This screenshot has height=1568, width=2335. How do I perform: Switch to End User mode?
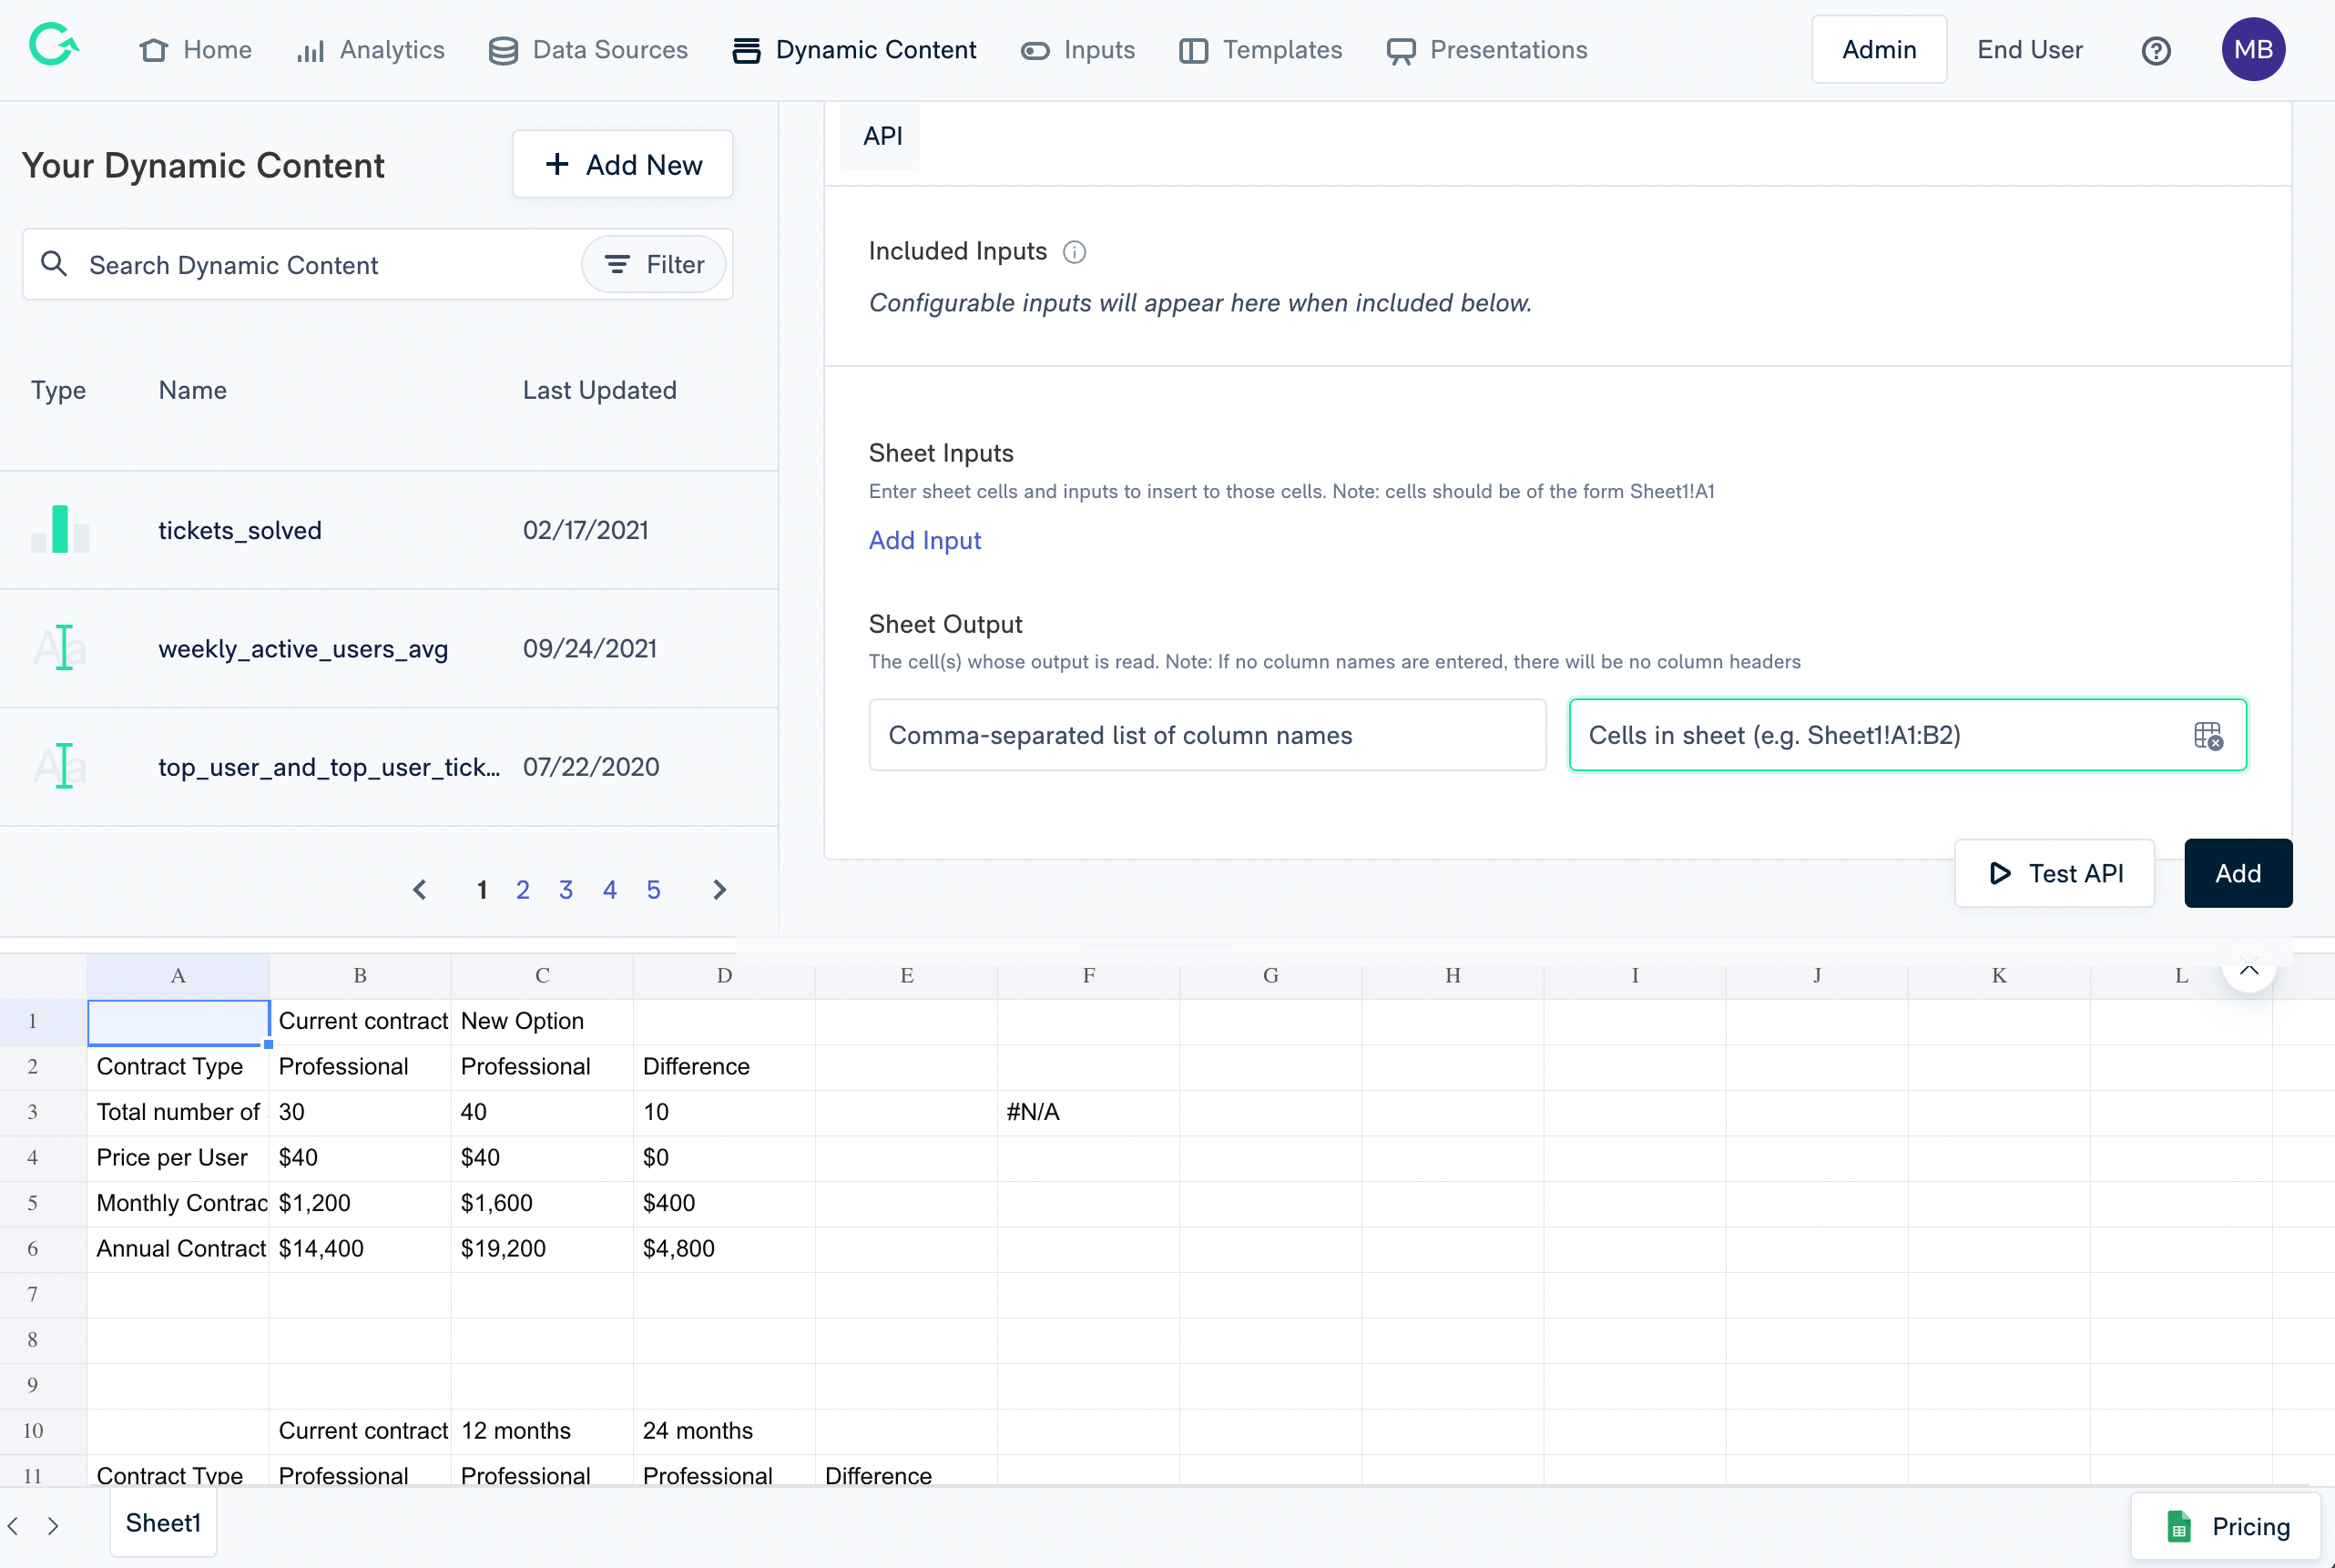pyautogui.click(x=2029, y=50)
